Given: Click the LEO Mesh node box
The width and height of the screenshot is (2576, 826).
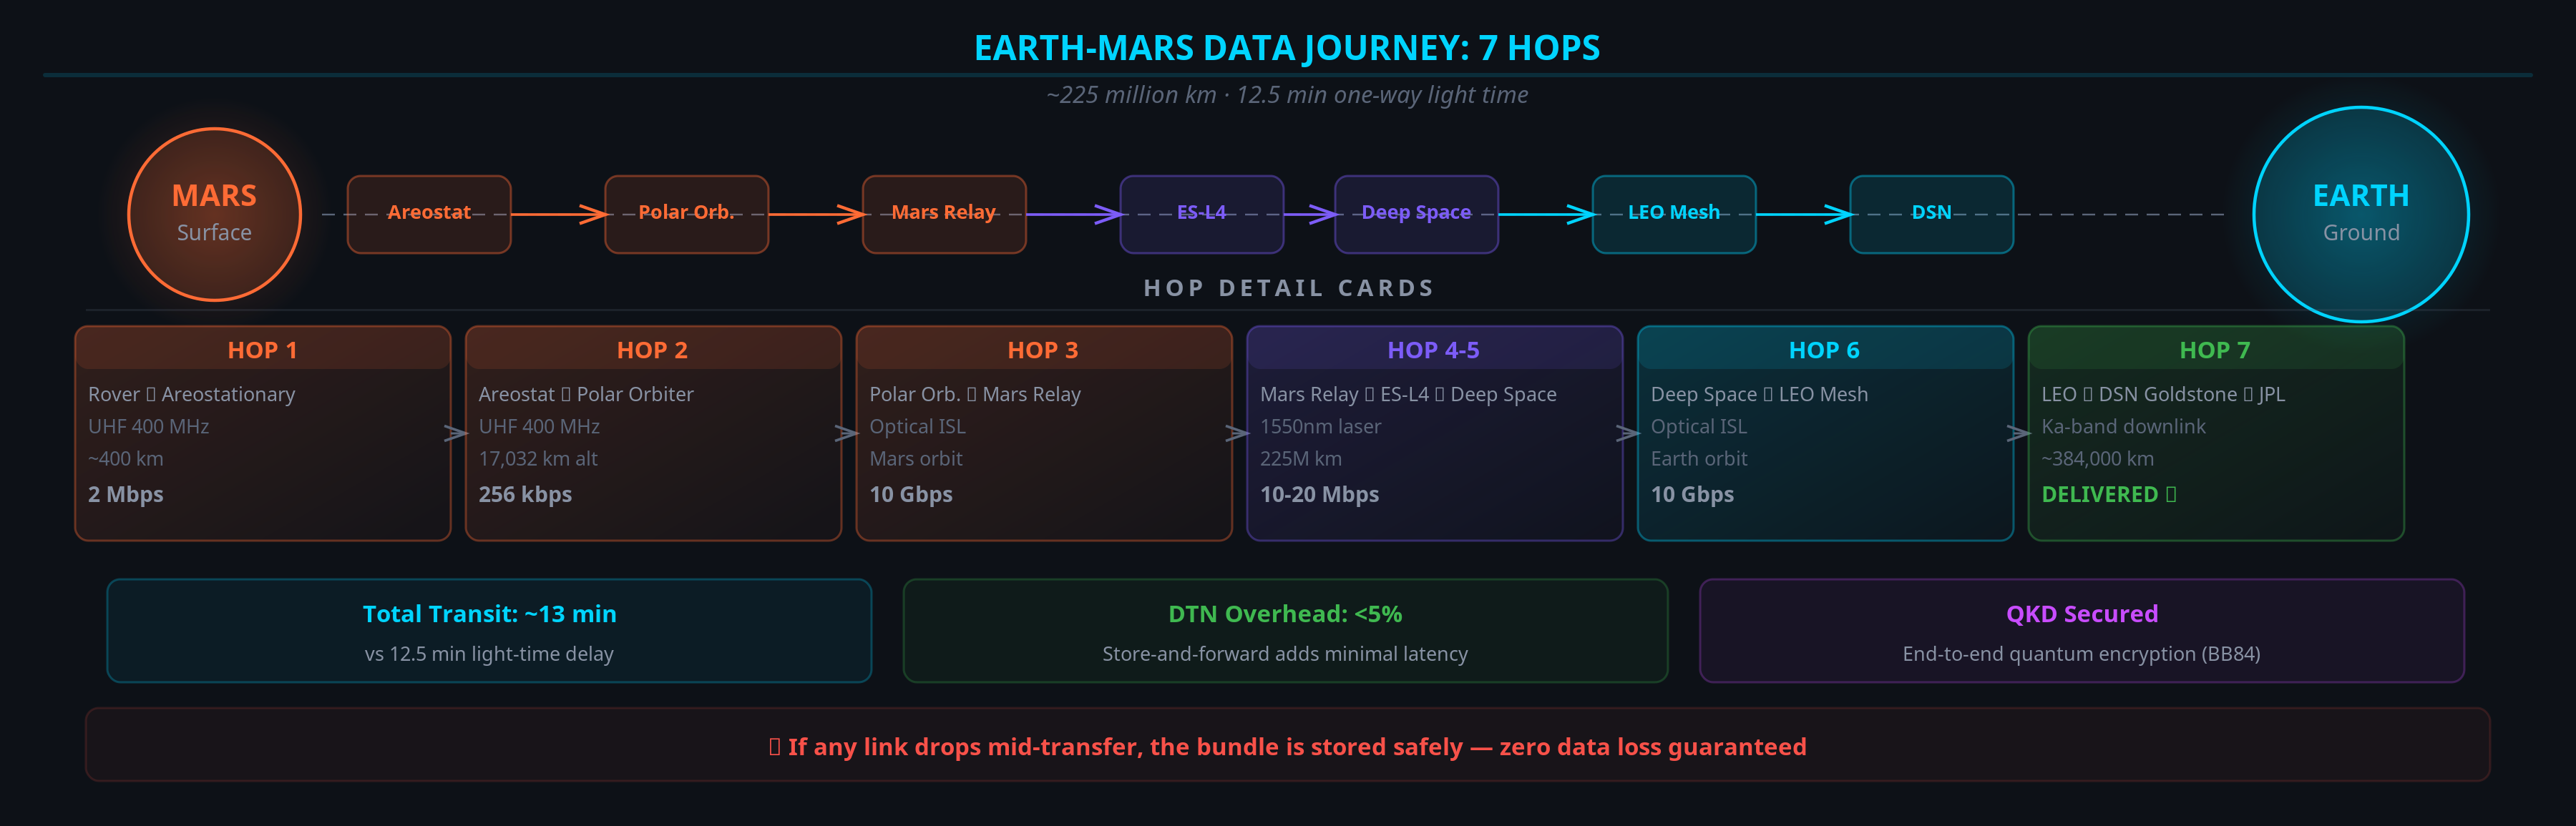Looking at the screenshot, I should [x=1674, y=214].
